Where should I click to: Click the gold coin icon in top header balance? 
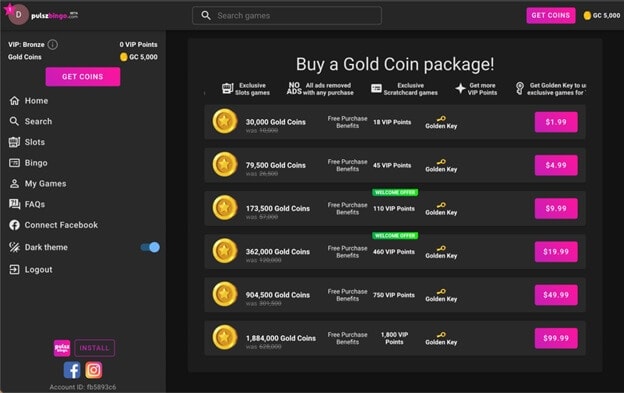(587, 16)
